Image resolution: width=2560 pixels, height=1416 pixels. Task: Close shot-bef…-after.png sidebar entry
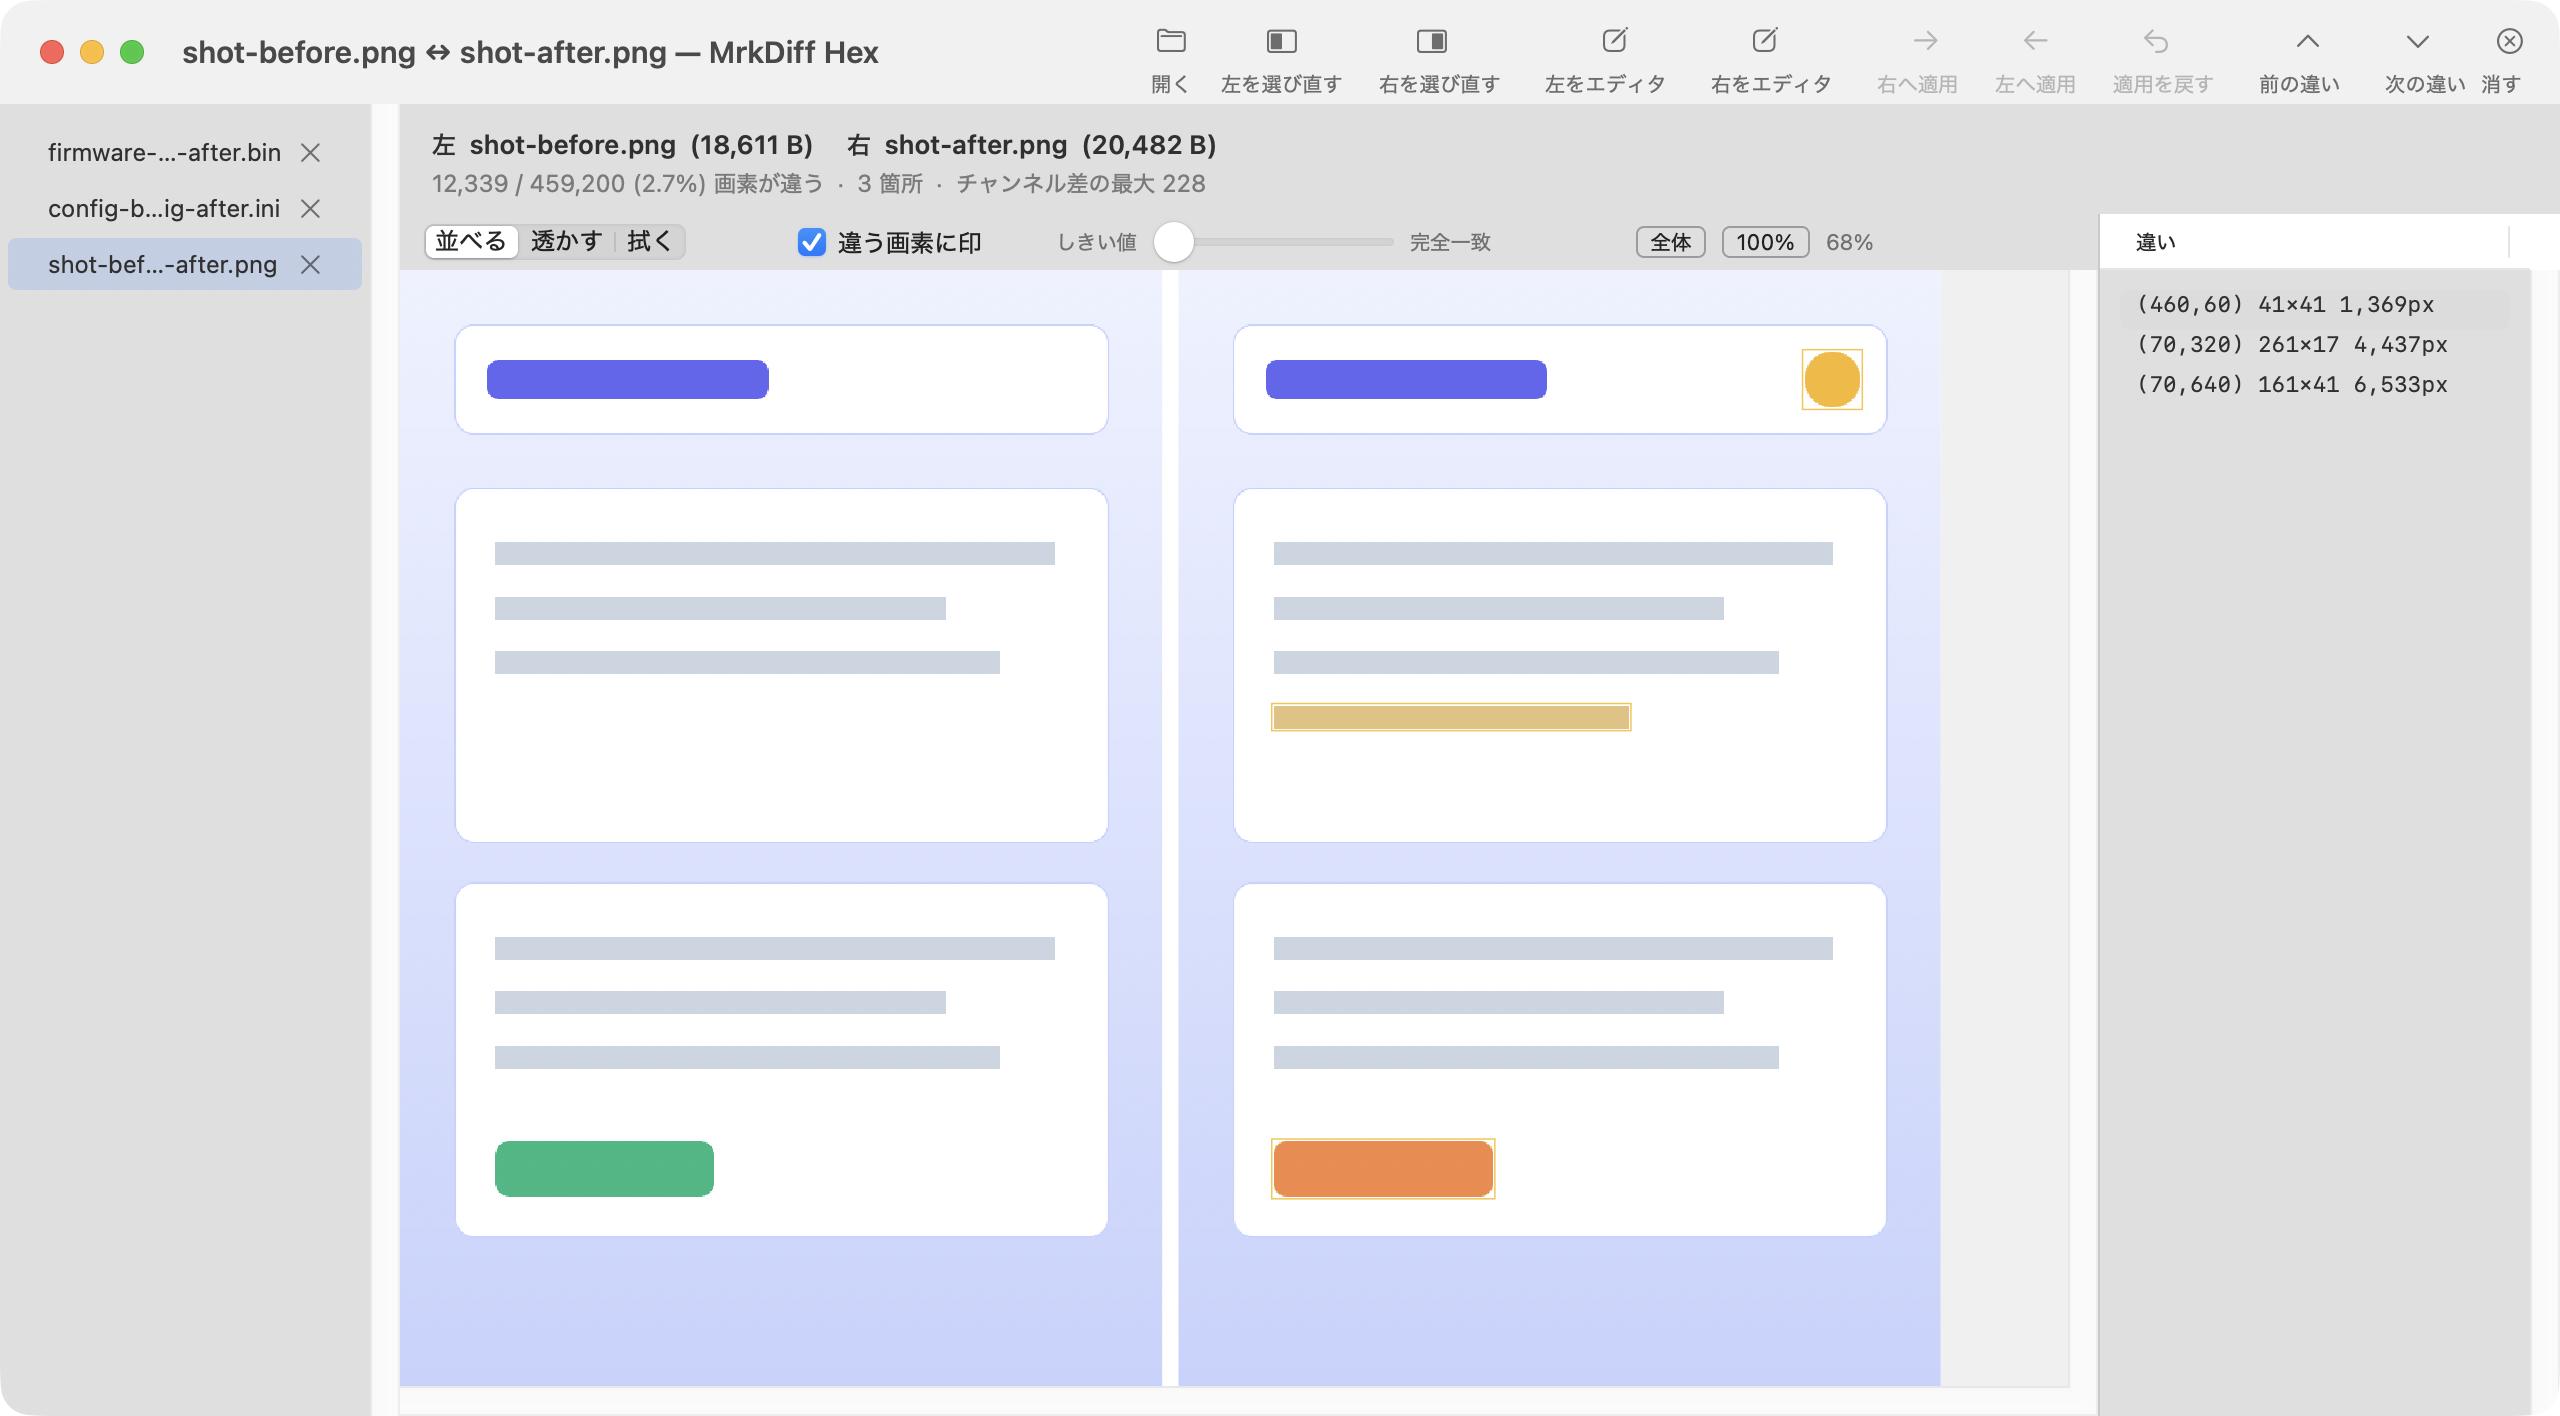click(311, 265)
